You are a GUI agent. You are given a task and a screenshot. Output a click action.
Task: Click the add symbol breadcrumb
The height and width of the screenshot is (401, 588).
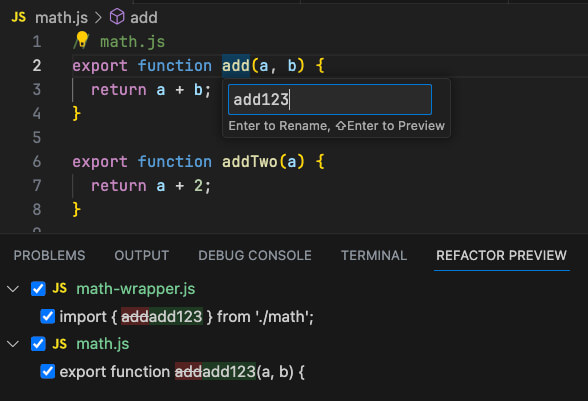144,18
